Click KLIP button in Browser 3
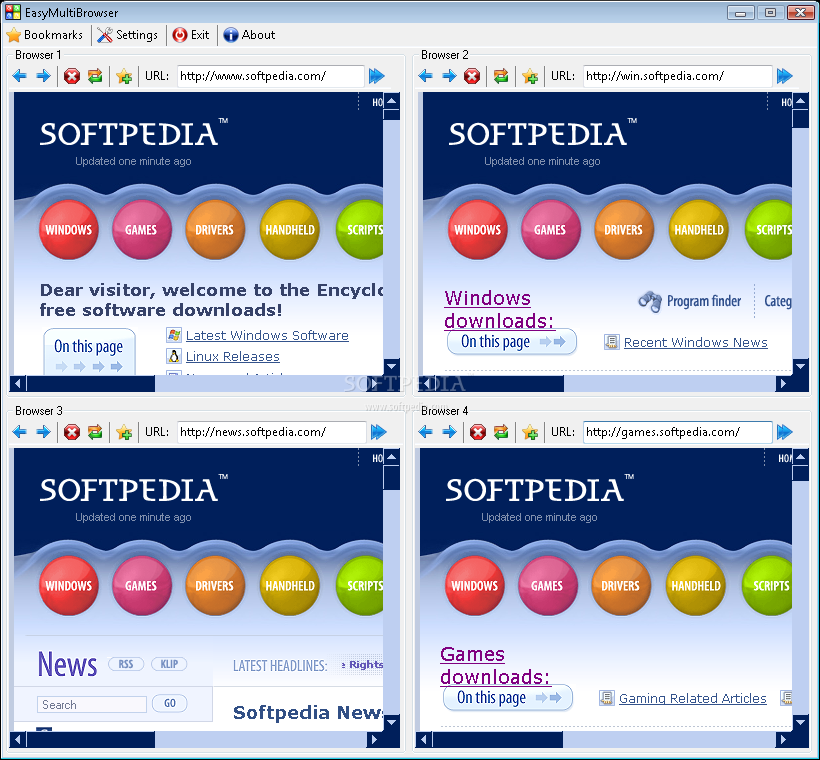820x760 pixels. 169,664
